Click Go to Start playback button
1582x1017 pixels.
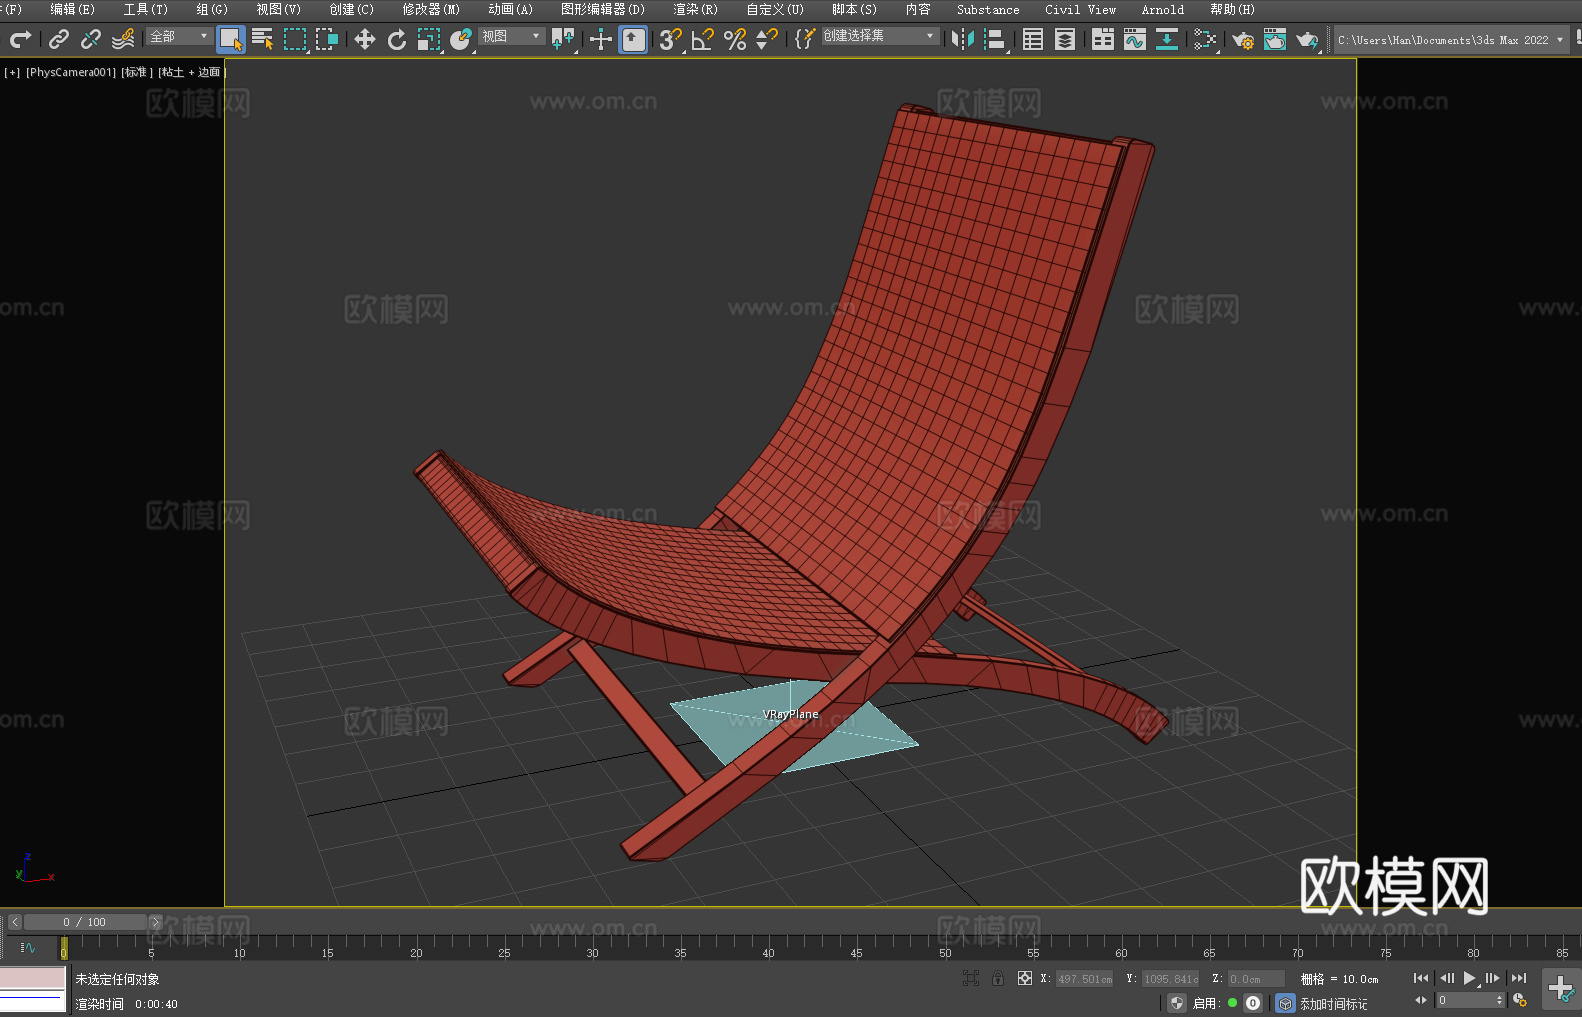1421,978
